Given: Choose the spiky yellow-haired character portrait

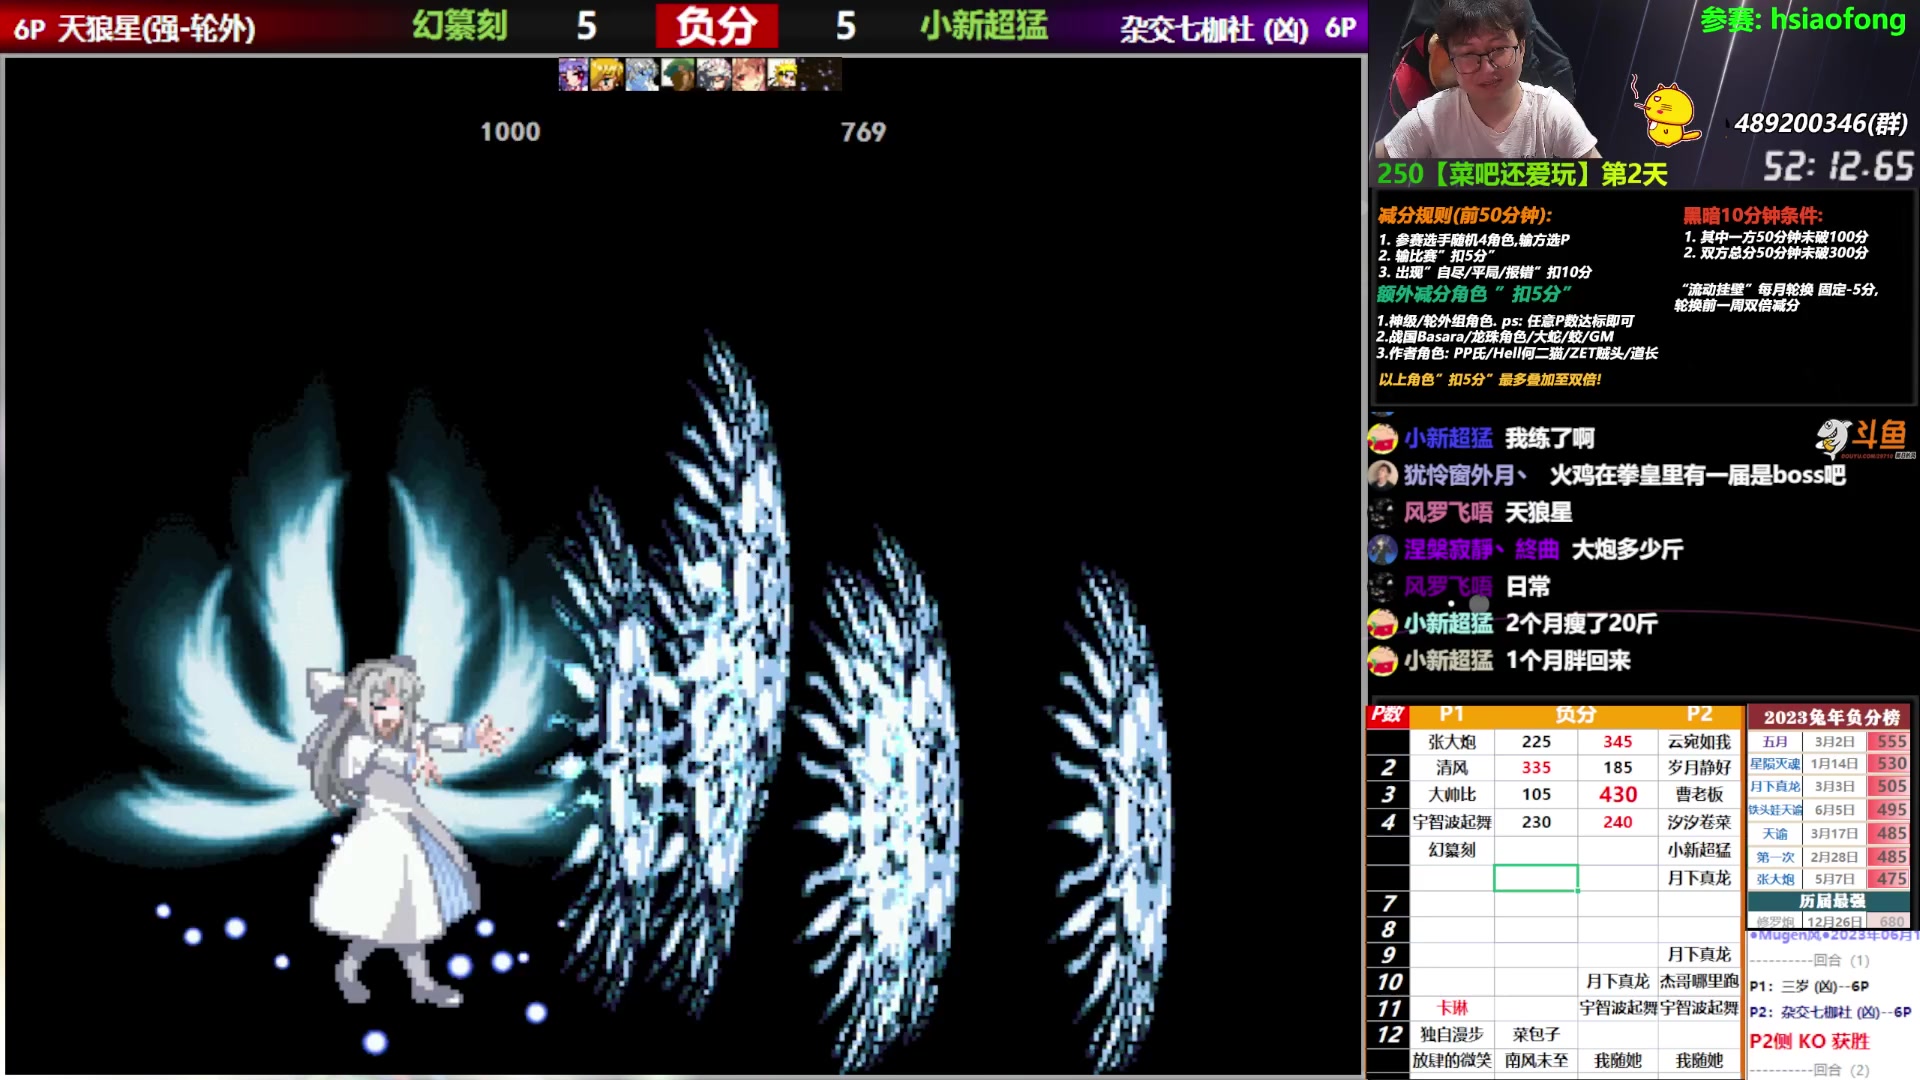Looking at the screenshot, I should click(783, 75).
